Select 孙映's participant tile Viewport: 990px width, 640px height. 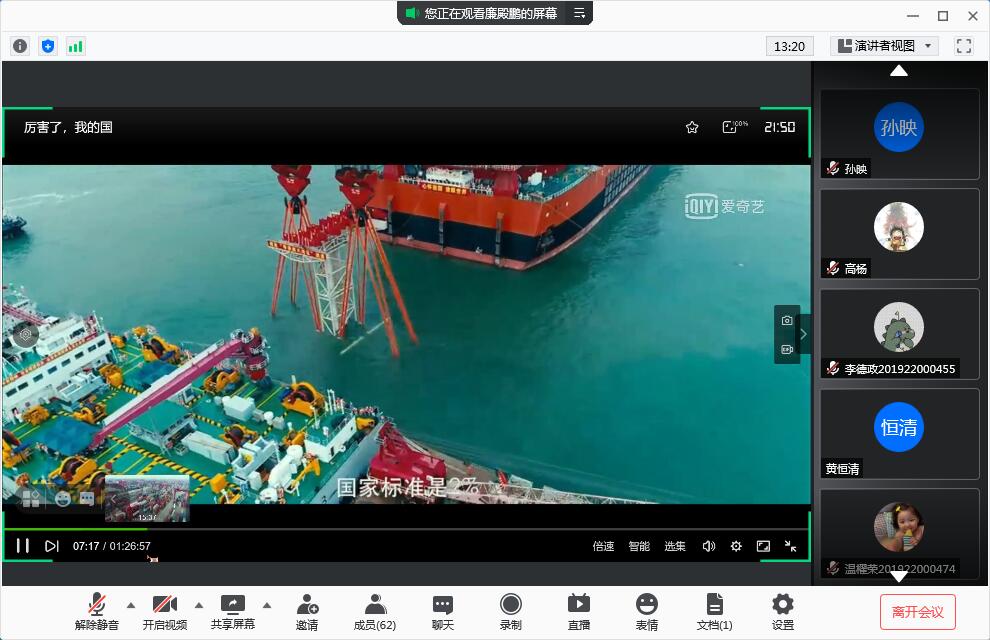point(900,134)
